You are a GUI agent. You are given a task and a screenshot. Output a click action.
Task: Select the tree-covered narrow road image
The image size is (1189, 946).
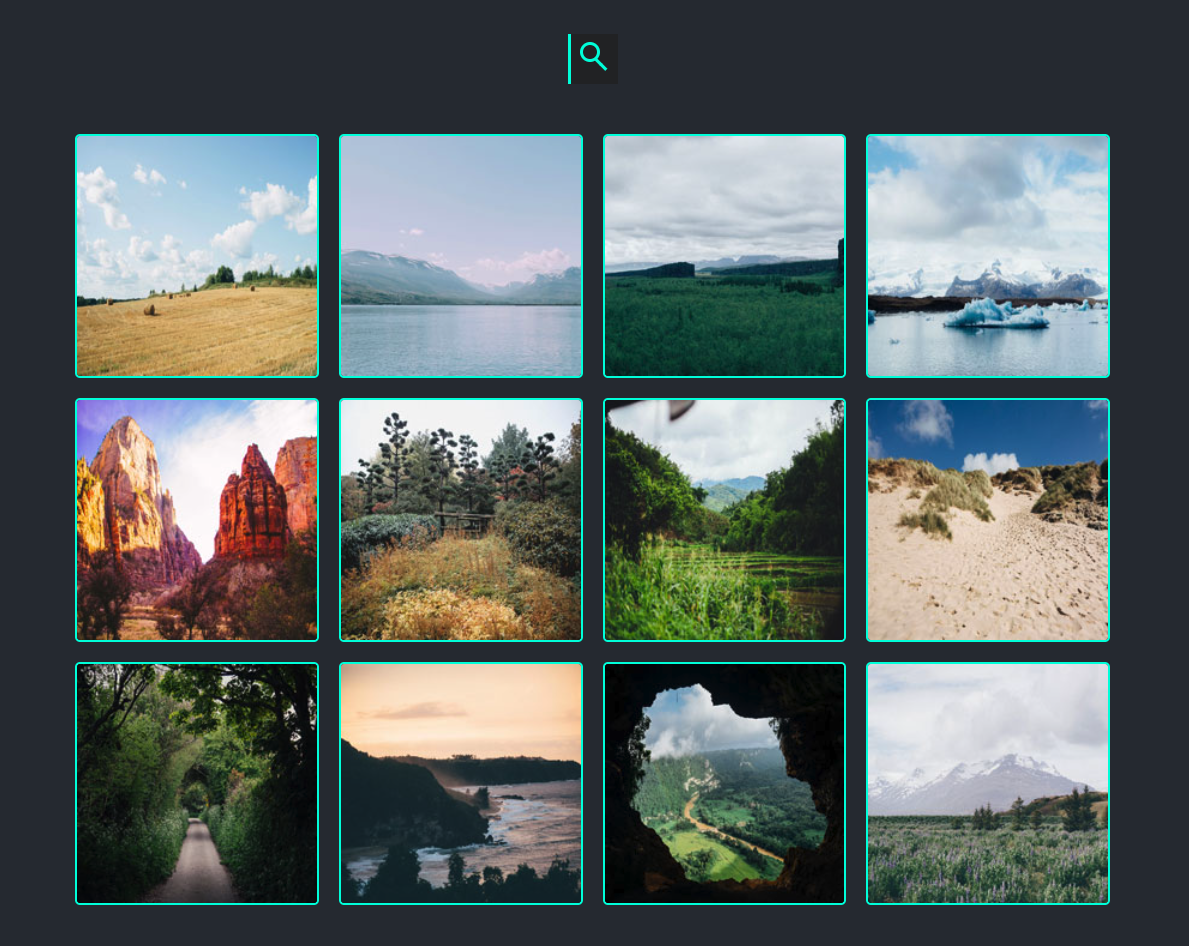pyautogui.click(x=197, y=784)
